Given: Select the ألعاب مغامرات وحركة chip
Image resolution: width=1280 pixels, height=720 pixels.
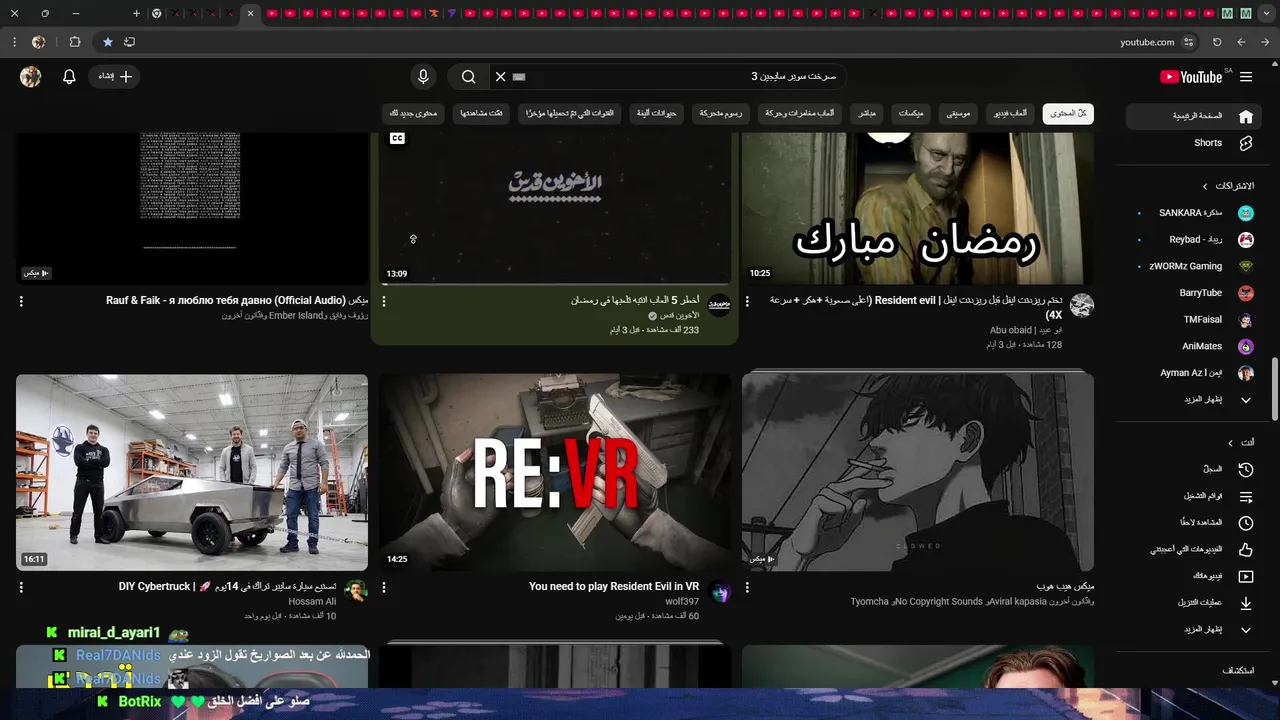Looking at the screenshot, I should [800, 114].
